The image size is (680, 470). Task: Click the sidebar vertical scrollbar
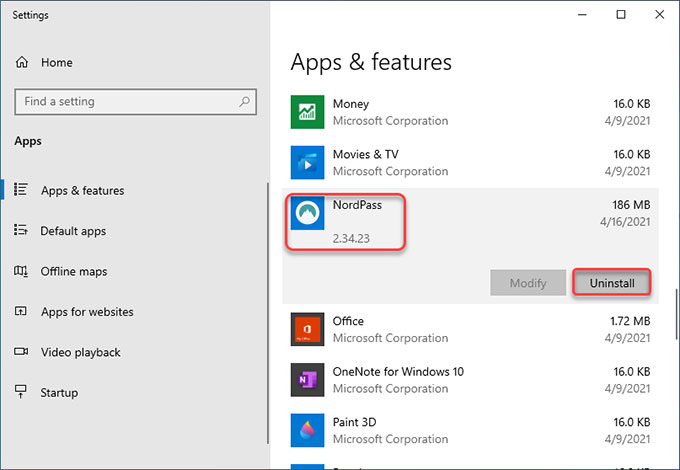click(x=268, y=313)
